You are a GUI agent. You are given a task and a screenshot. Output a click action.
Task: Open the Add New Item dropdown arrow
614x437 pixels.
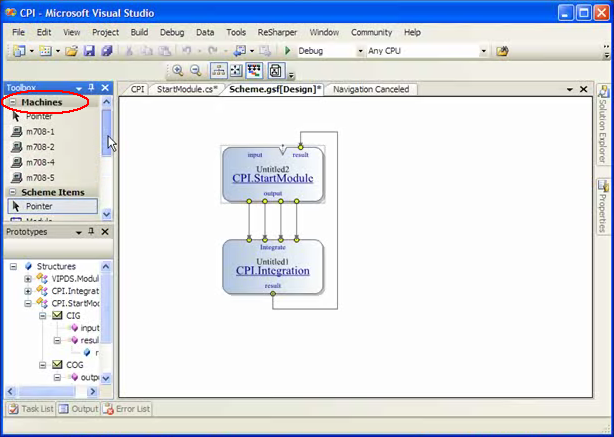58,51
